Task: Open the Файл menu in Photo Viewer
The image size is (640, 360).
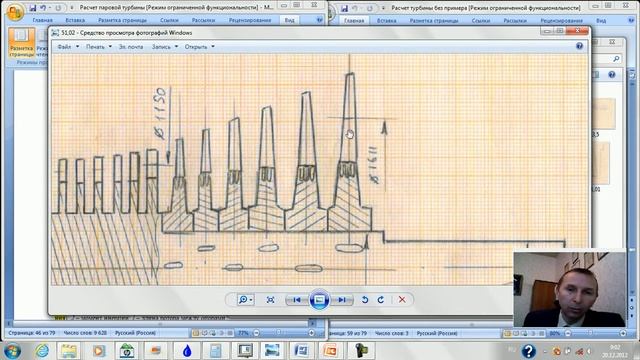Action: [x=68, y=47]
